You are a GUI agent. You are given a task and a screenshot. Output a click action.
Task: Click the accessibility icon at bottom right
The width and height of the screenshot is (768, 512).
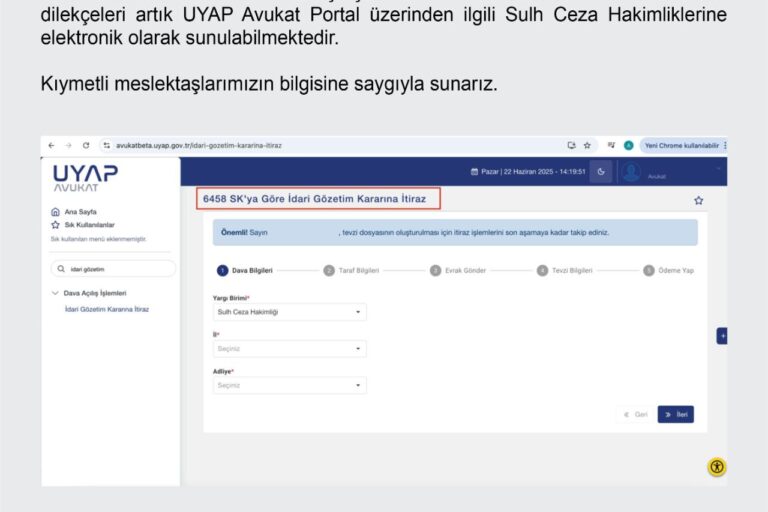click(716, 467)
